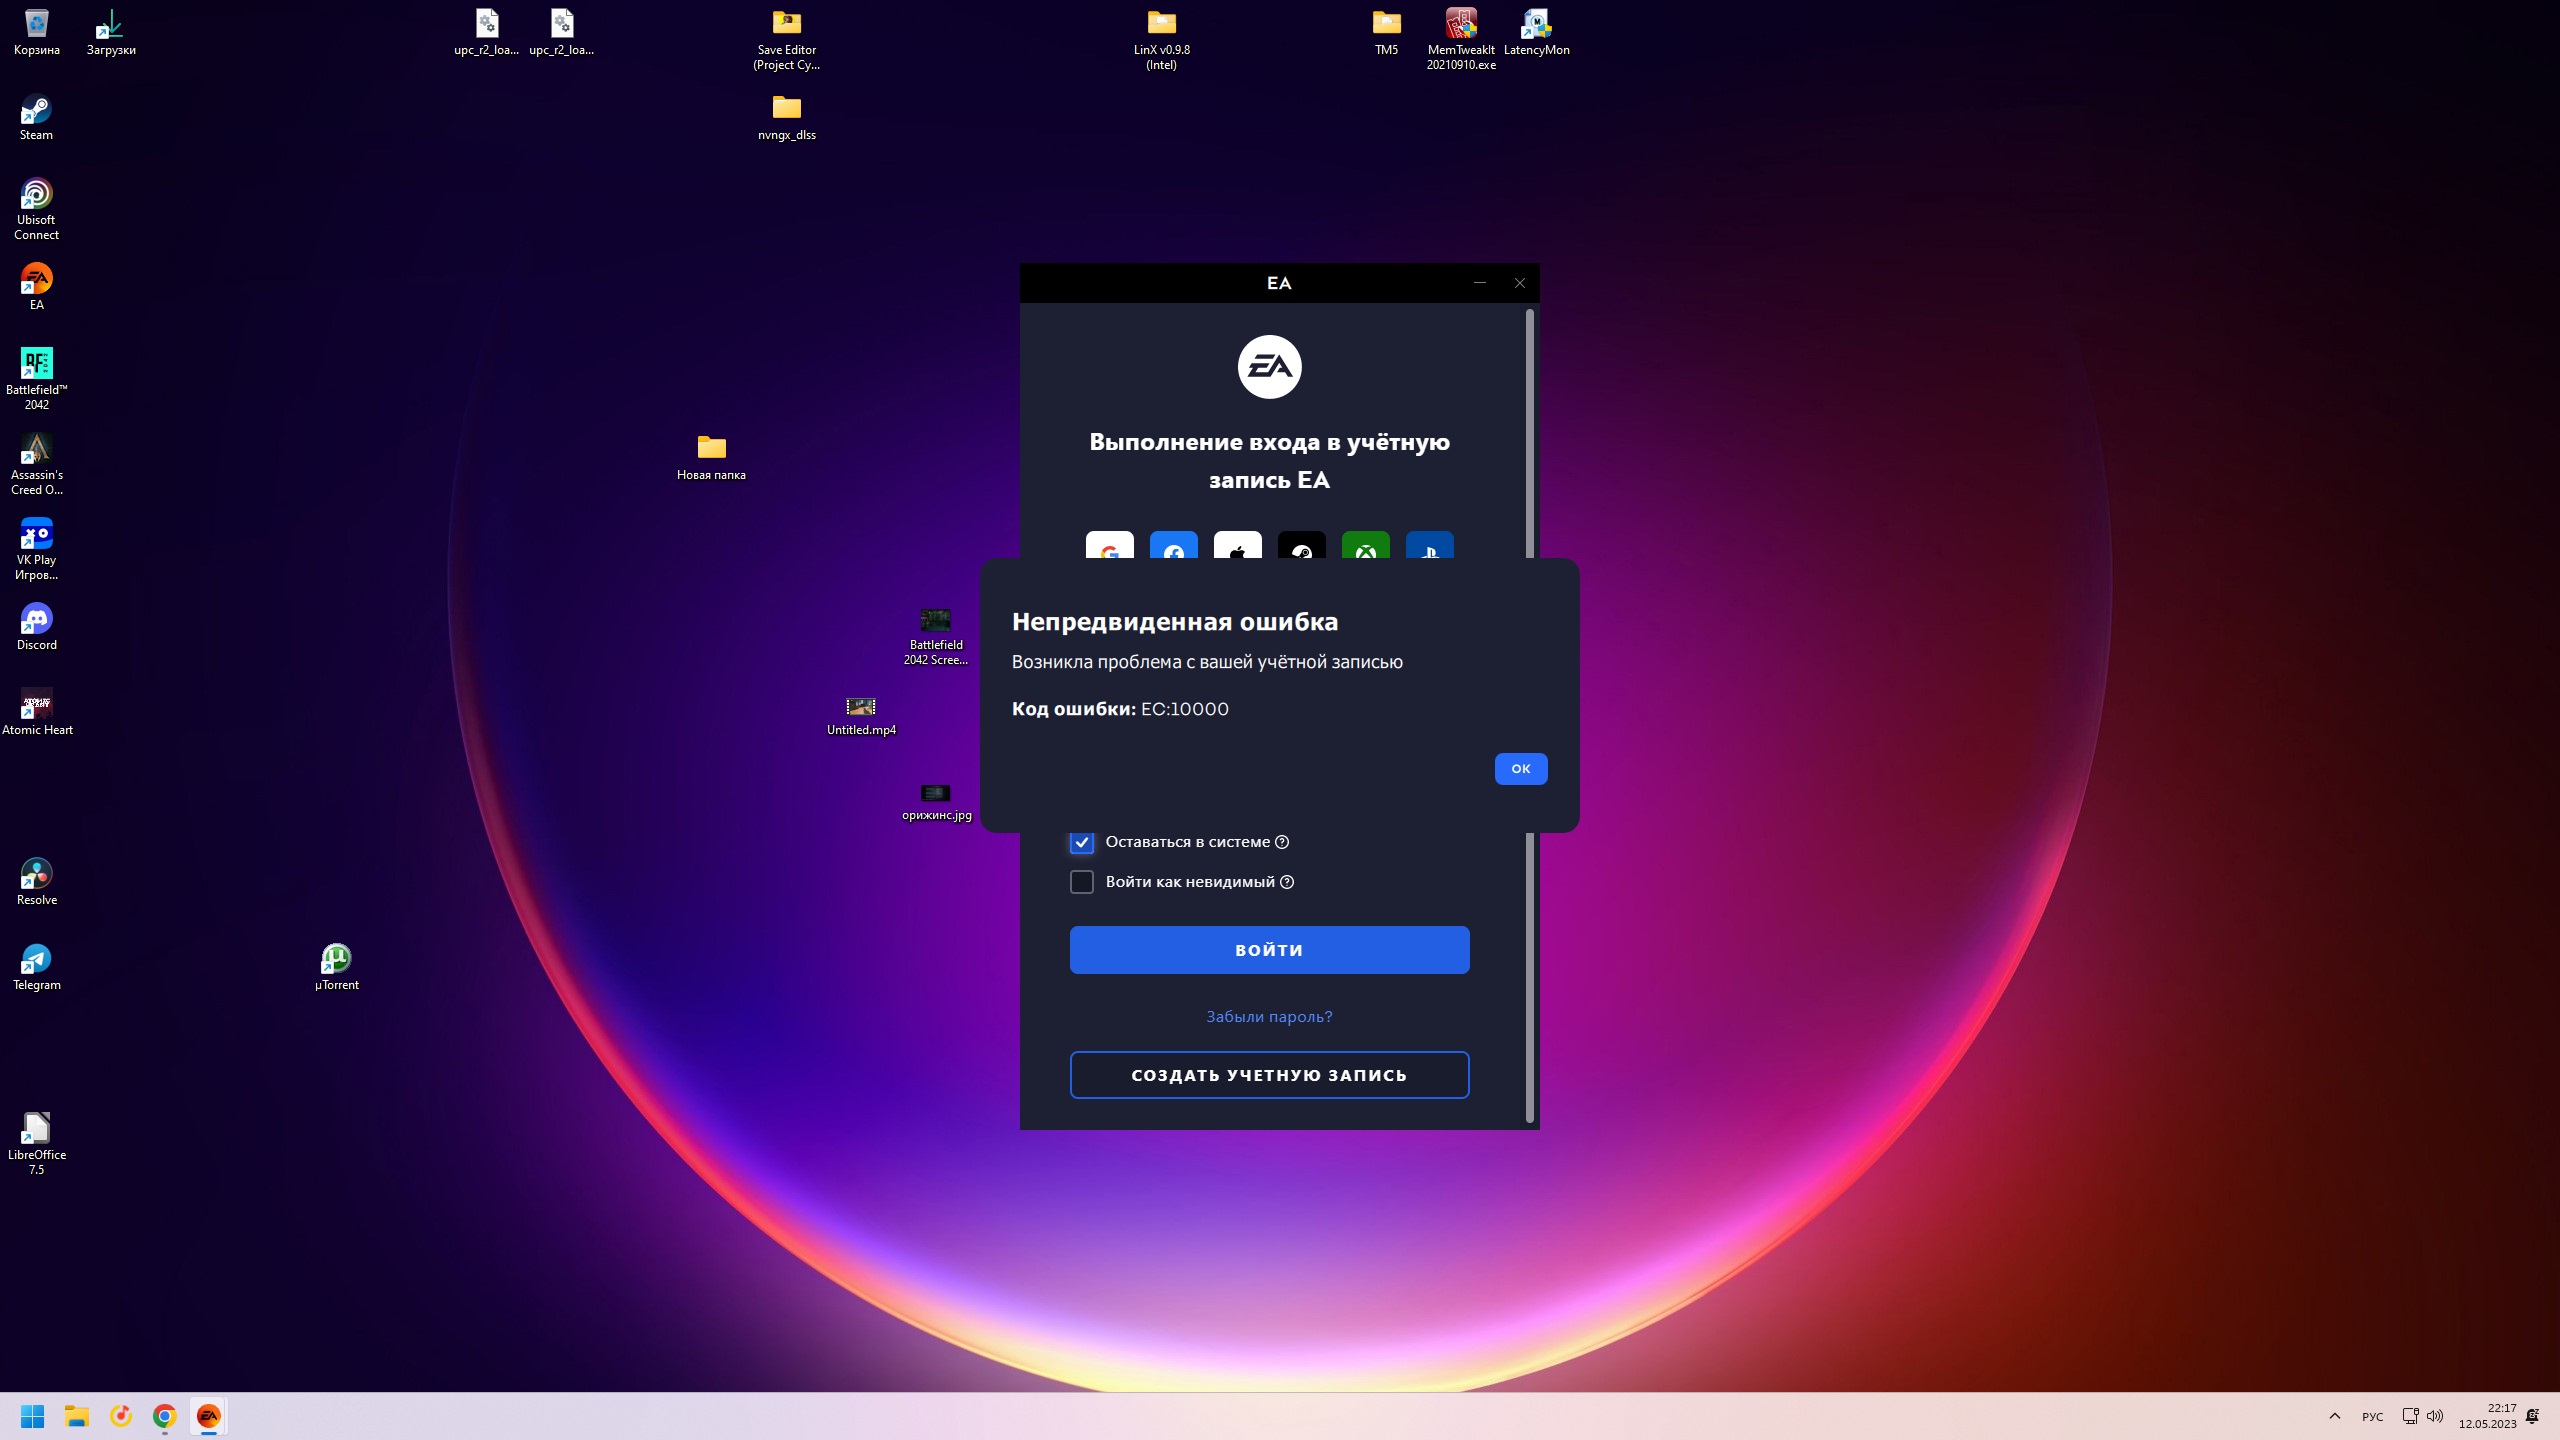Image resolution: width=2560 pixels, height=1440 pixels.
Task: Expand hidden system tray icons chevron
Action: (x=2334, y=1416)
